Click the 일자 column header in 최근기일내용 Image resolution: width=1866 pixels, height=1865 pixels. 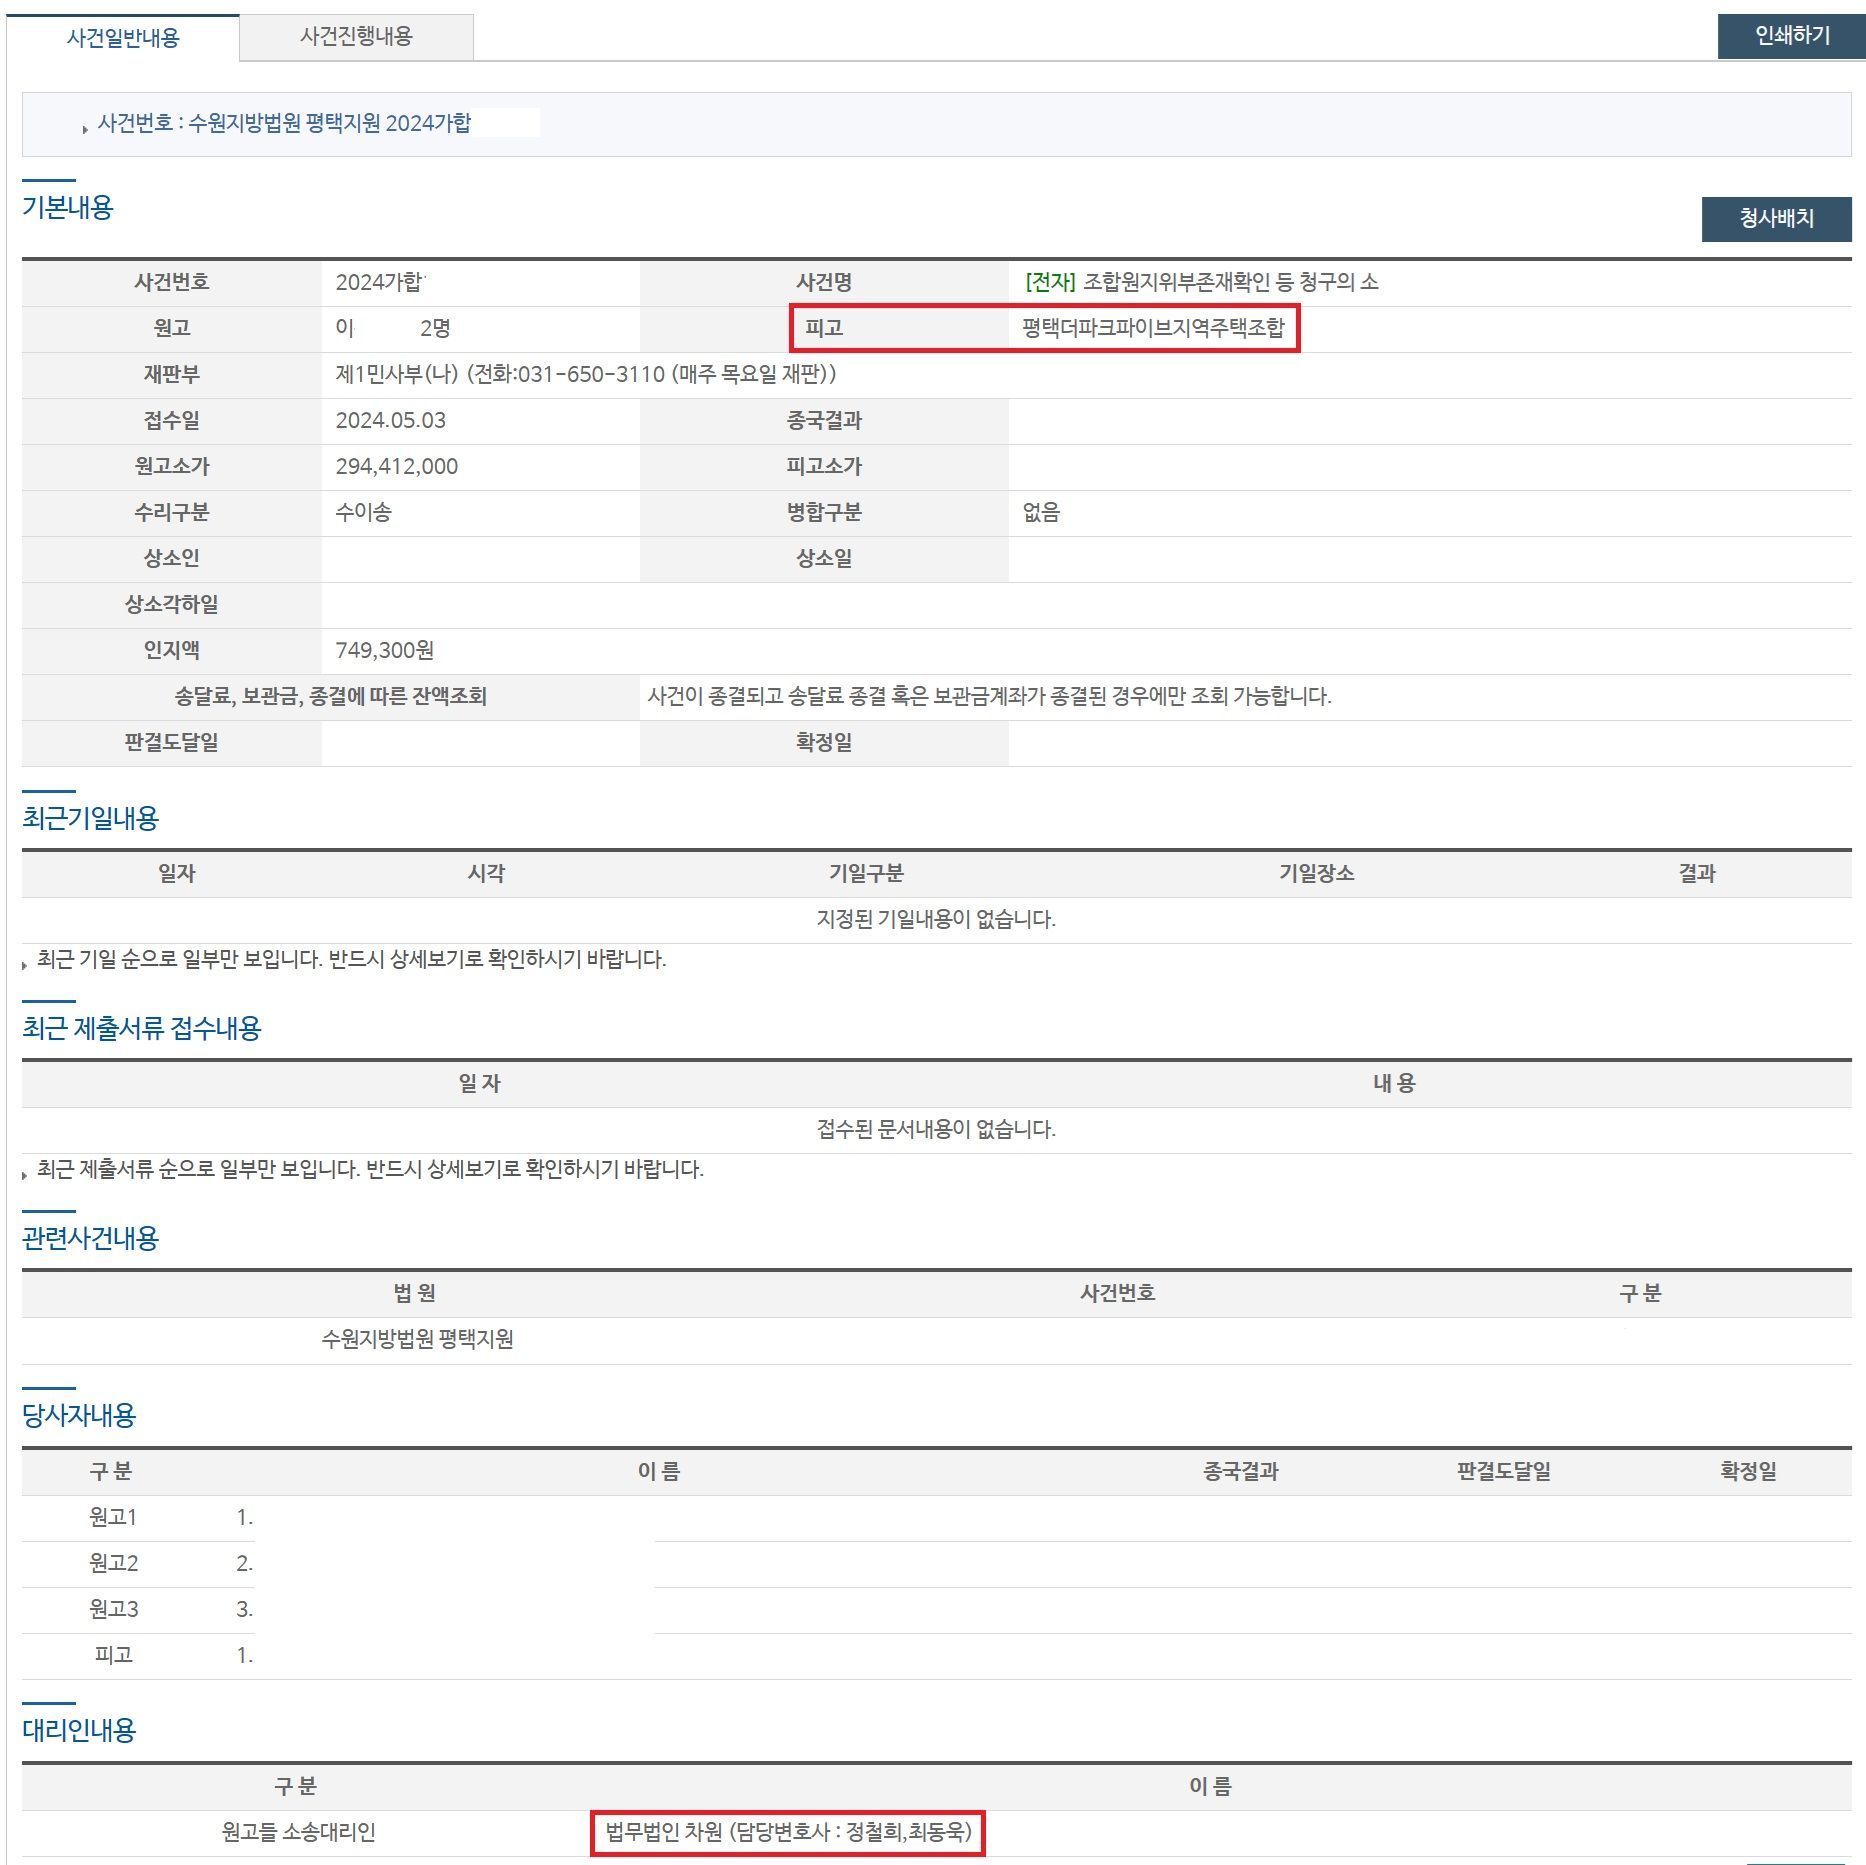pos(177,872)
